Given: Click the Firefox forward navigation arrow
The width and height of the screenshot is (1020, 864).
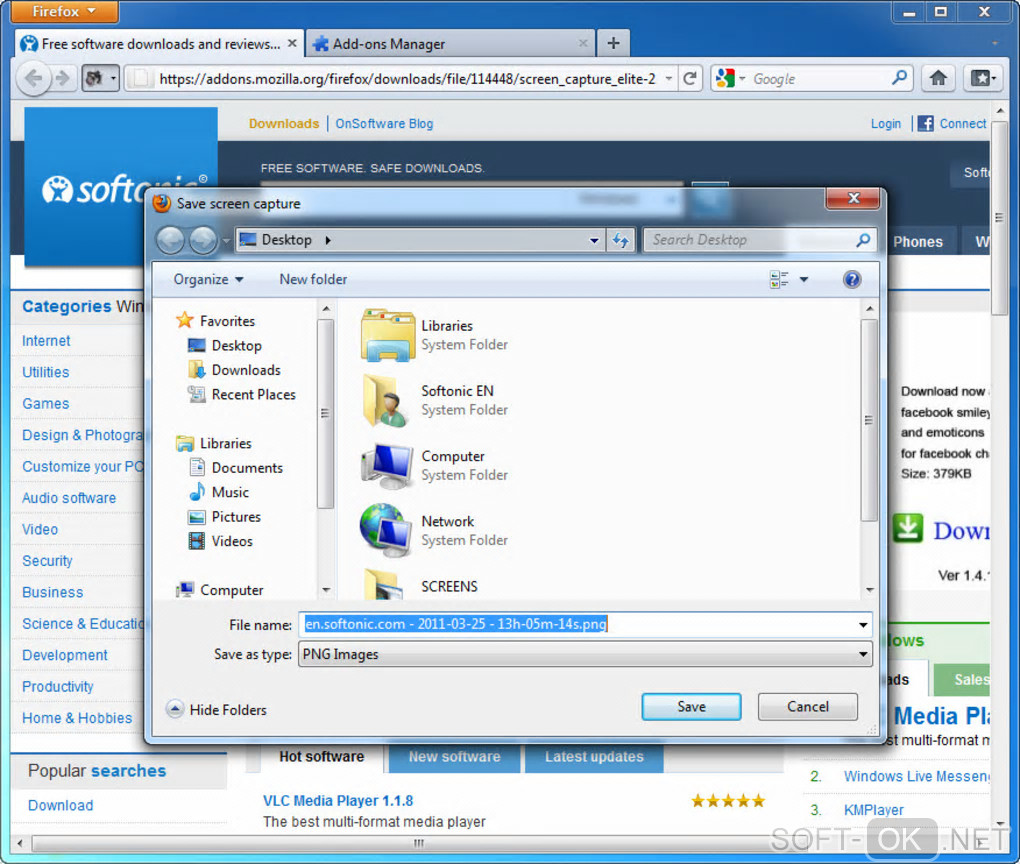Looking at the screenshot, I should pos(63,79).
